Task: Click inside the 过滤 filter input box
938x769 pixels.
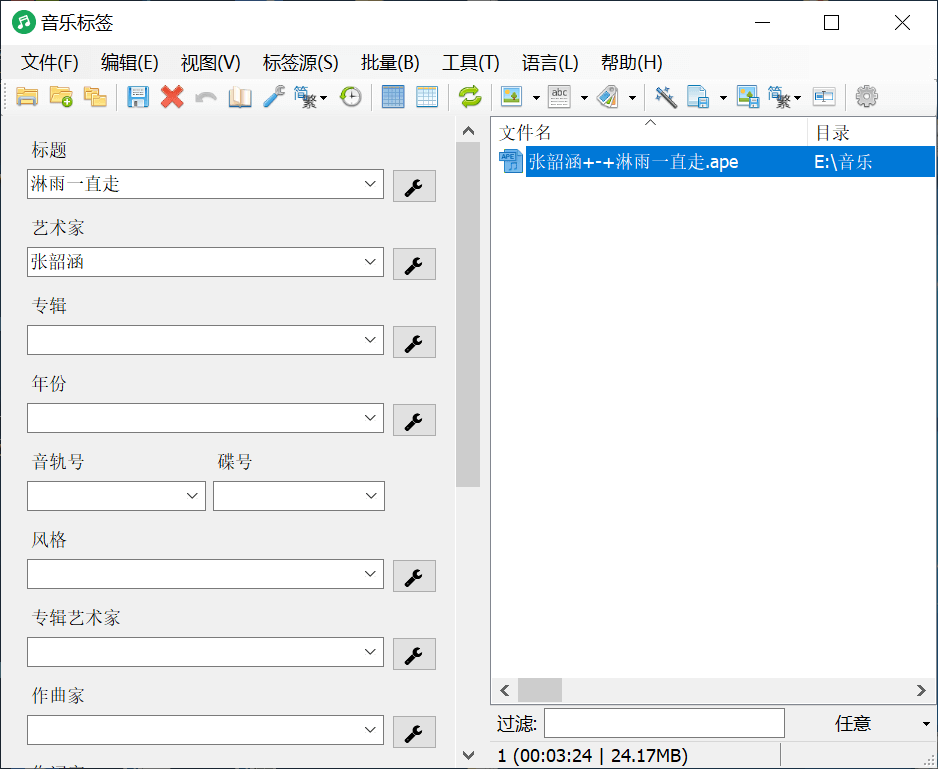Action: click(663, 722)
